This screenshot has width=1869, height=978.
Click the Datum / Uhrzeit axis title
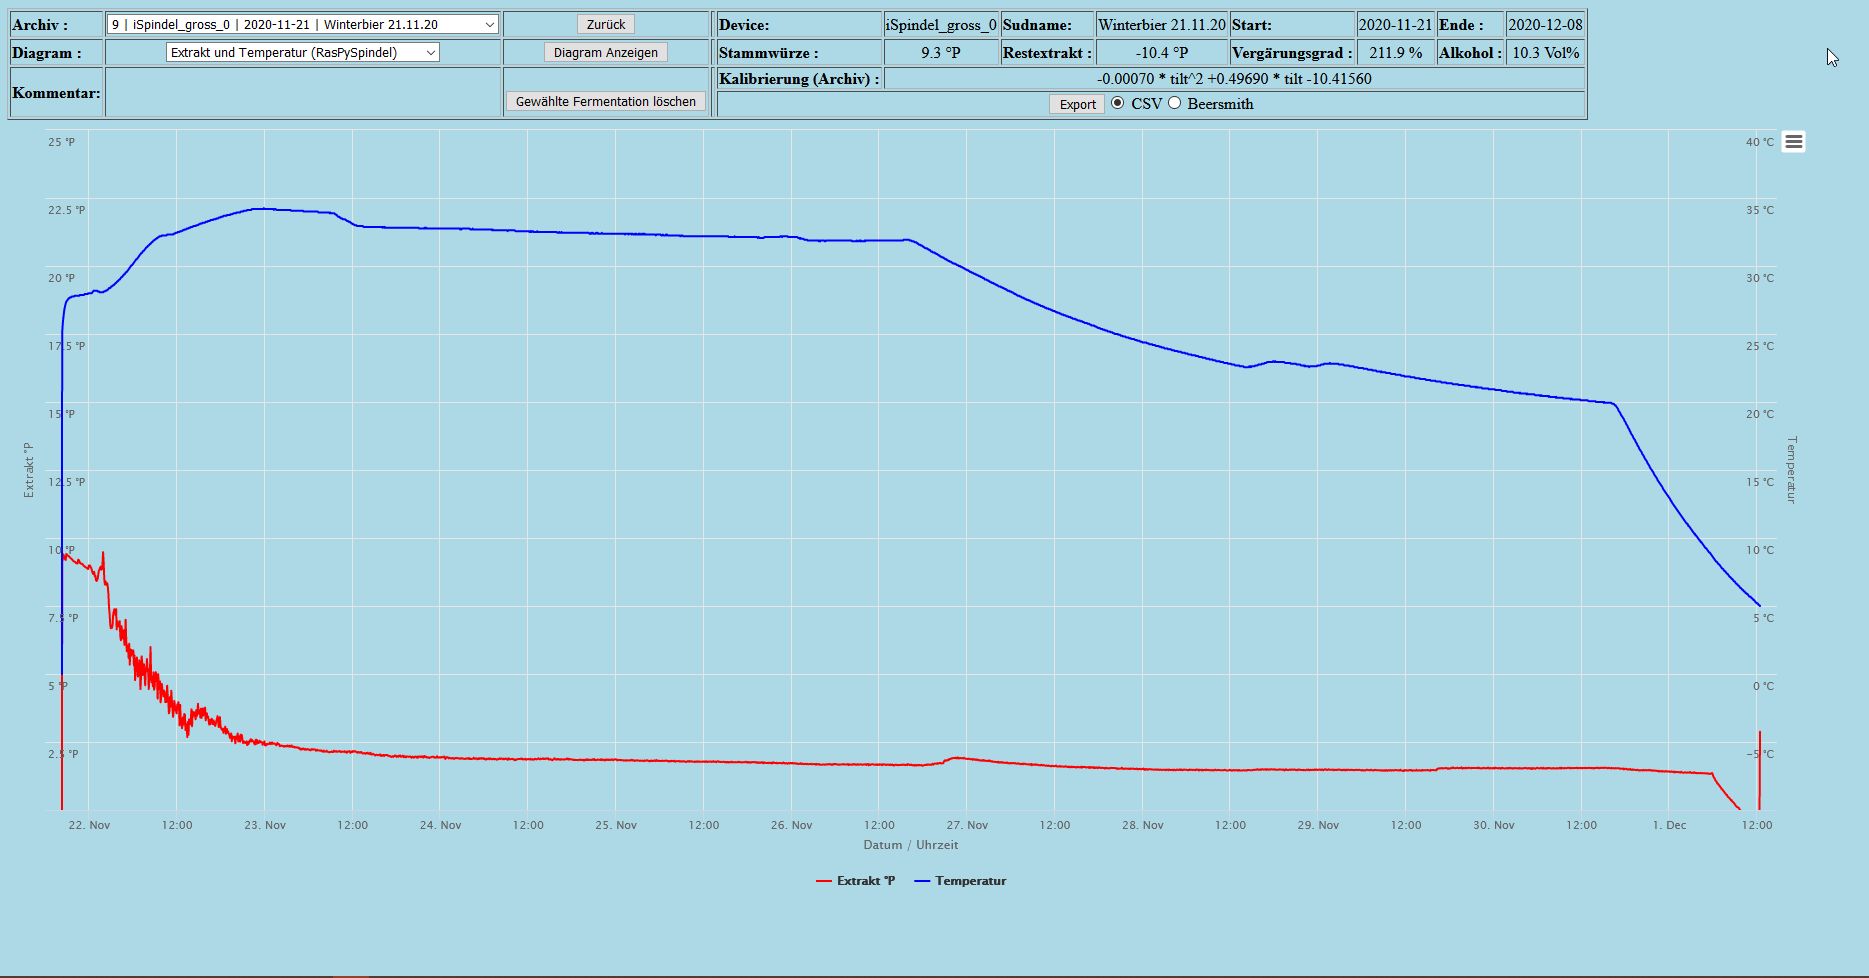point(910,845)
